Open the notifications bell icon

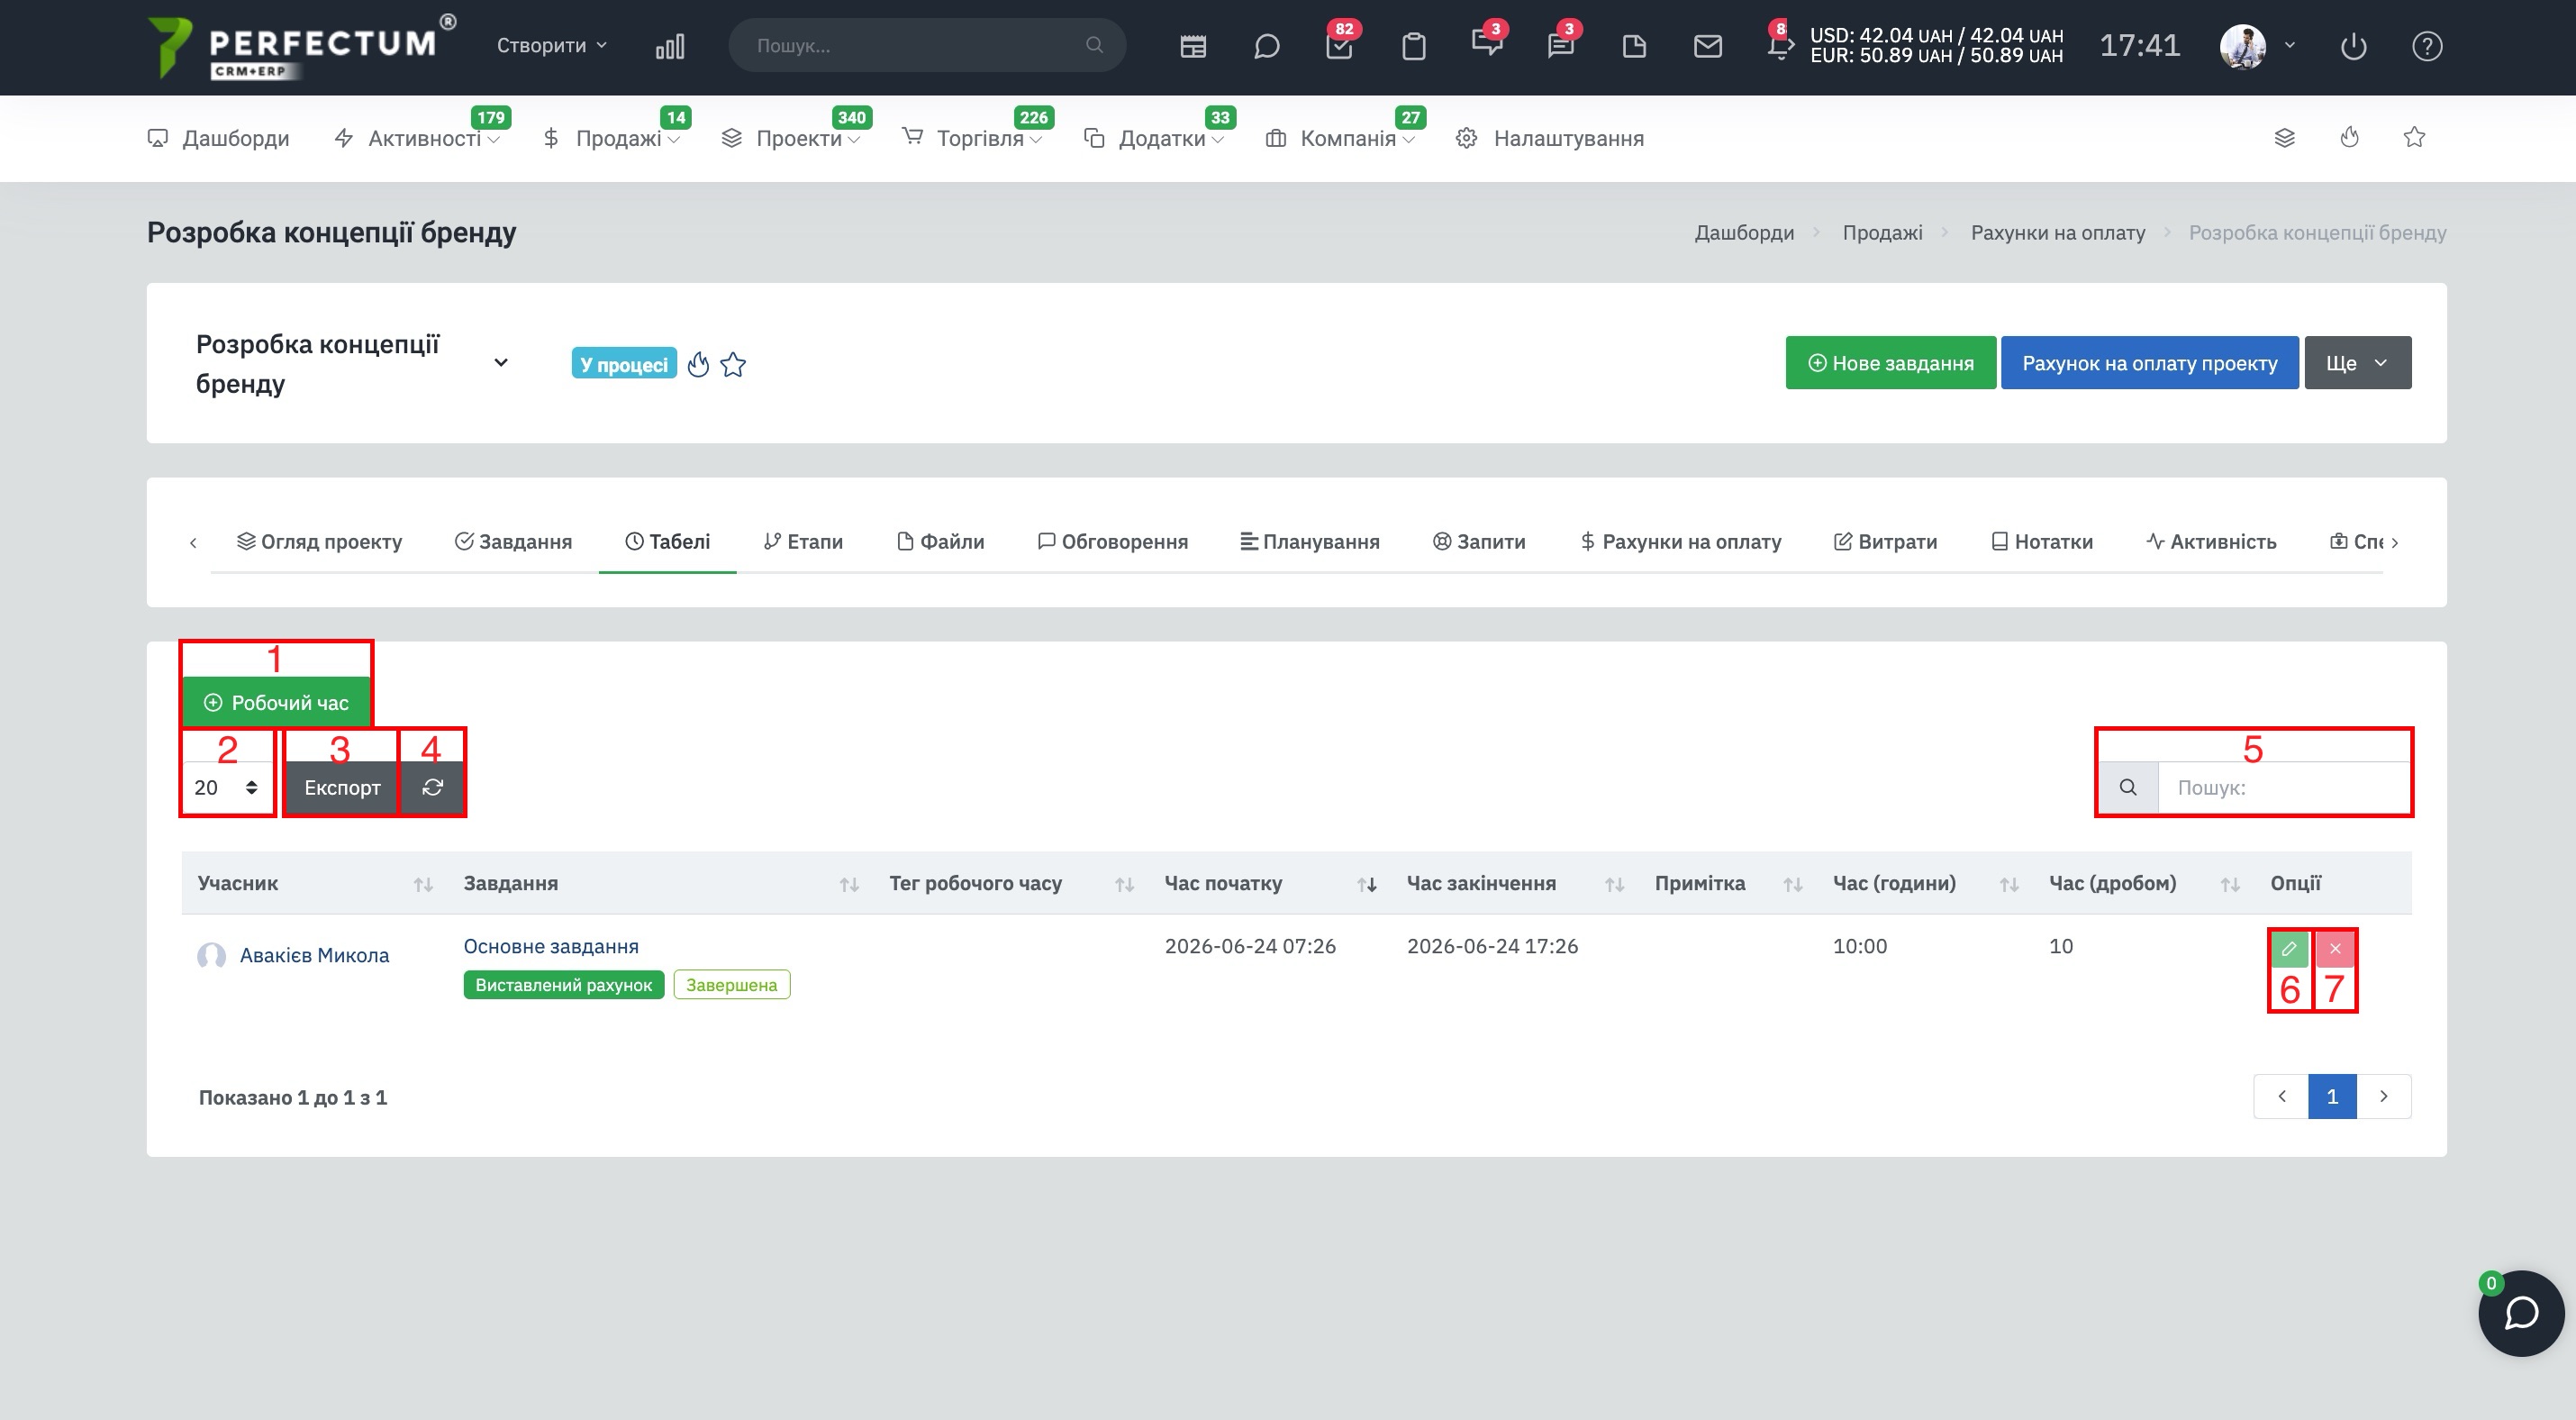click(1780, 46)
